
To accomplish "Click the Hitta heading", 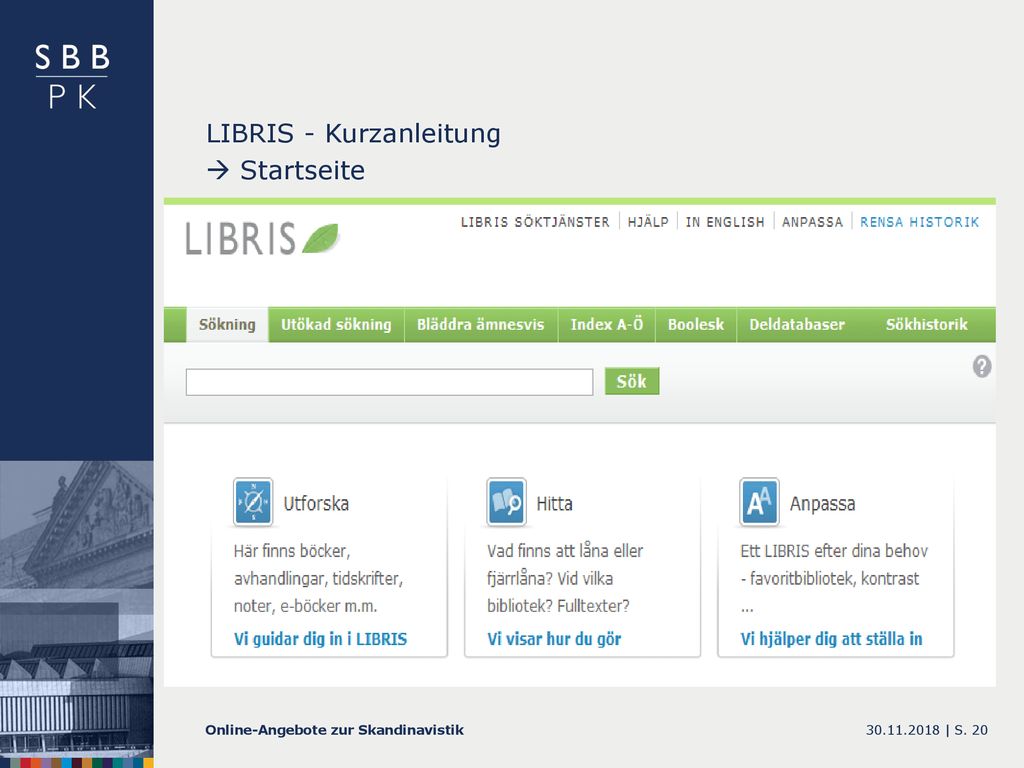I will (554, 504).
